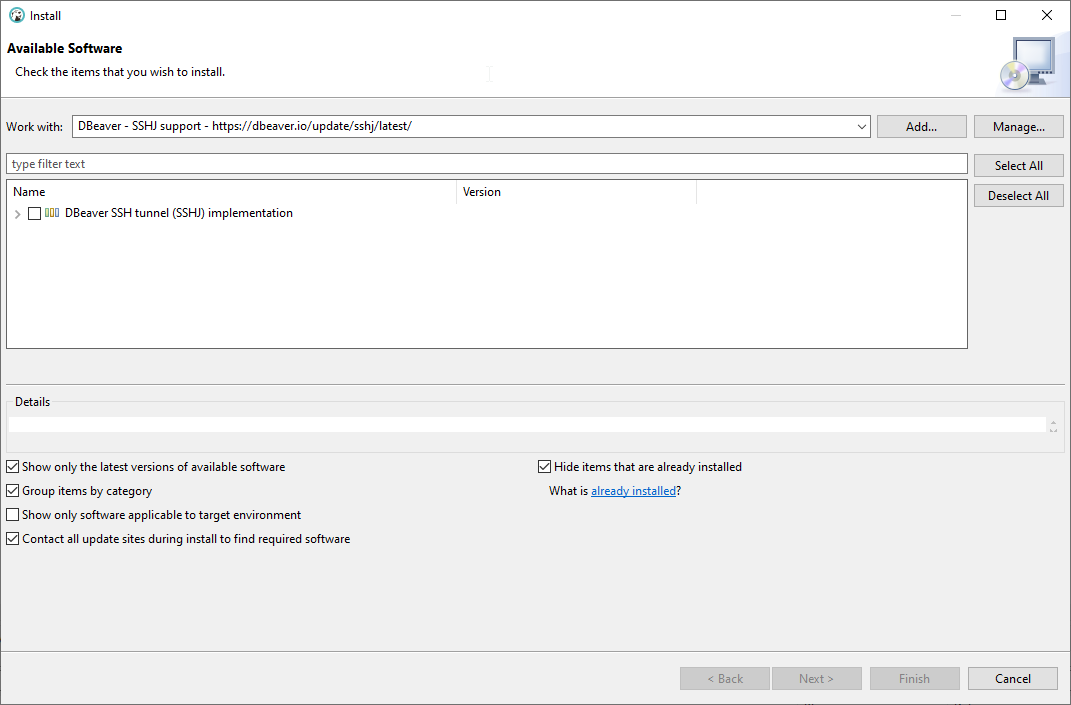Click the Add button to add a site
Image resolution: width=1071 pixels, height=705 pixels.
point(921,126)
